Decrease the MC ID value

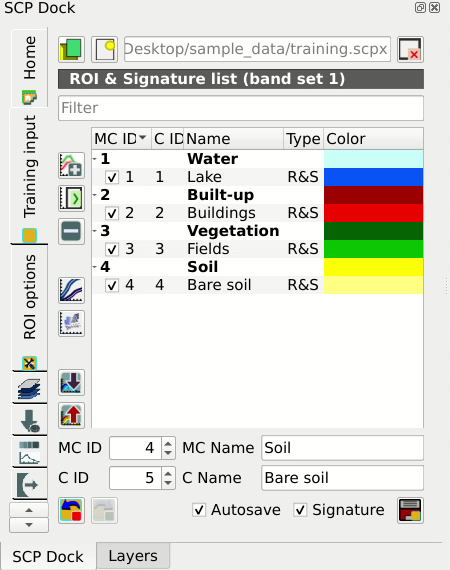tap(168, 453)
